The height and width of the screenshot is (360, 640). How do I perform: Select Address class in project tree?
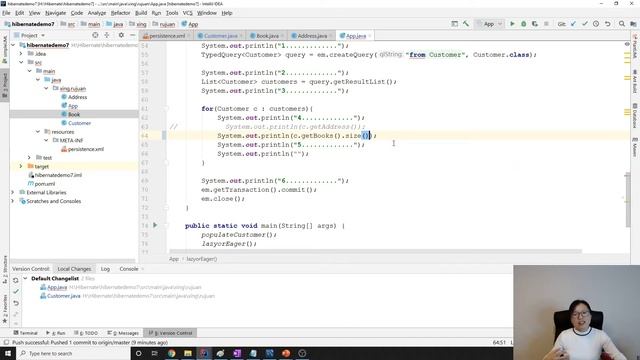click(77, 97)
